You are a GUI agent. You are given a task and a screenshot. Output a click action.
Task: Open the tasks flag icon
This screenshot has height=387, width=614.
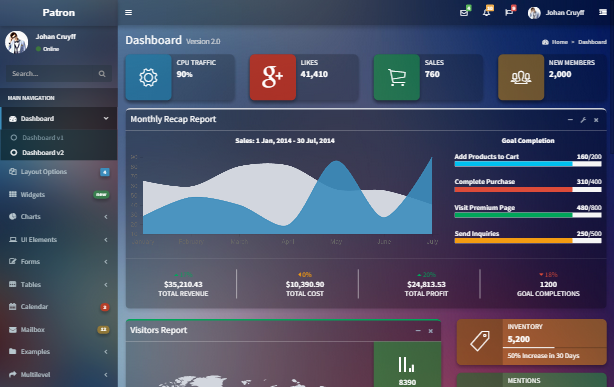pyautogui.click(x=509, y=13)
